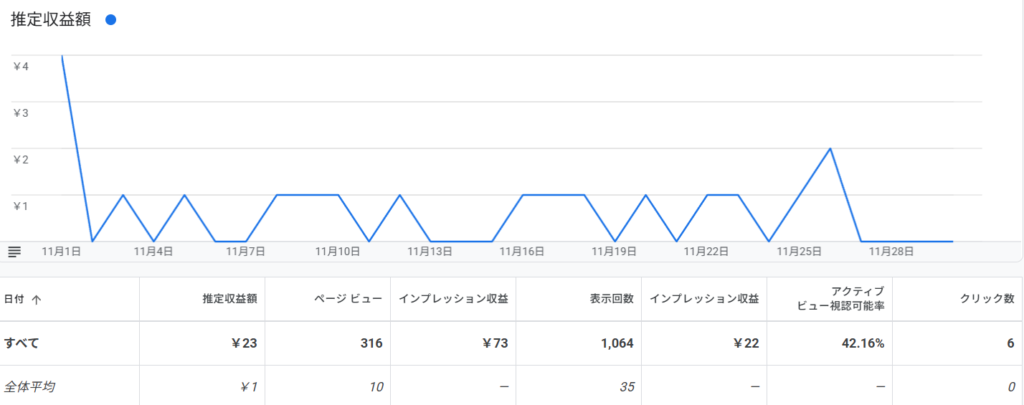This screenshot has height=405, width=1024.
Task: Click the ¥2 peak point after 11月25日
Action: [x=830, y=149]
